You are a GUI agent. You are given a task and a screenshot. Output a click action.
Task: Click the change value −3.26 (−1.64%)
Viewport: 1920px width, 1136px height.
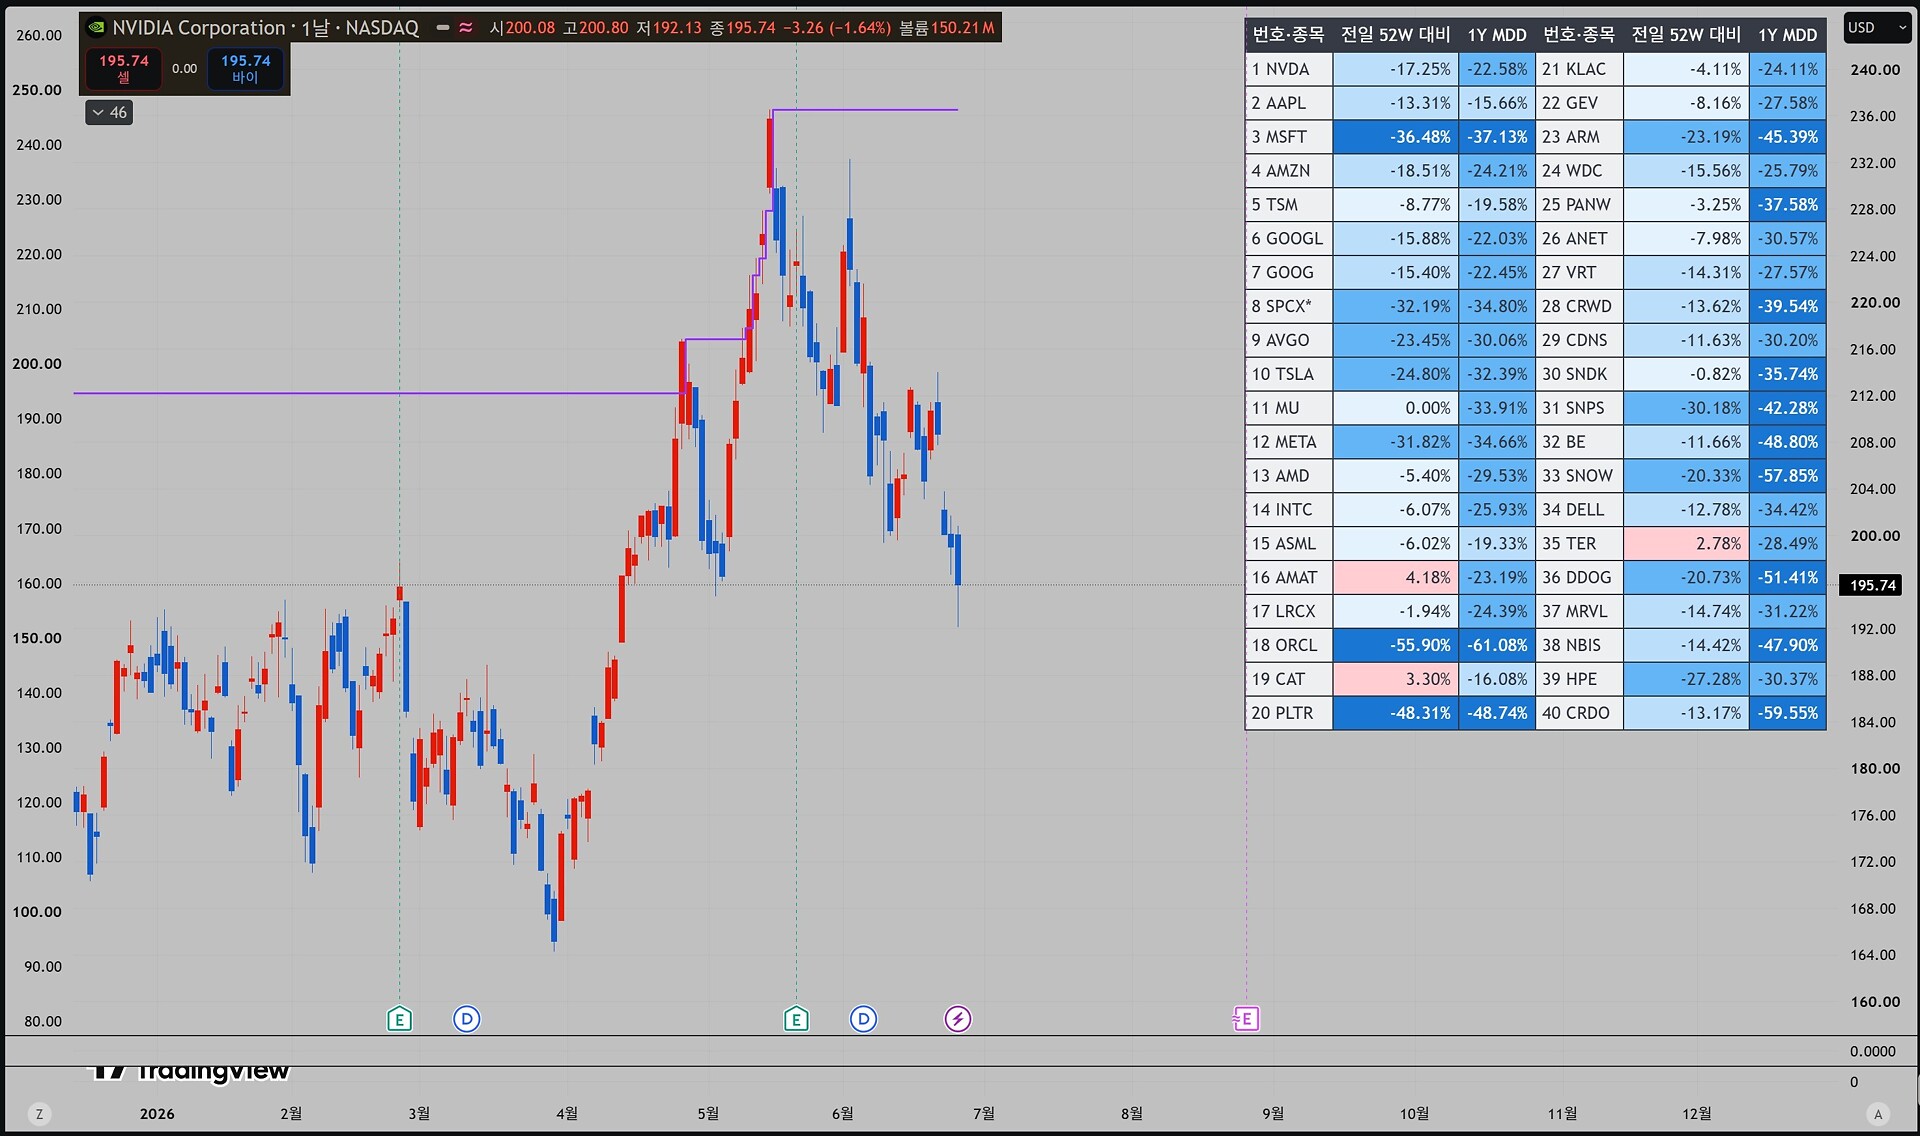[x=836, y=28]
